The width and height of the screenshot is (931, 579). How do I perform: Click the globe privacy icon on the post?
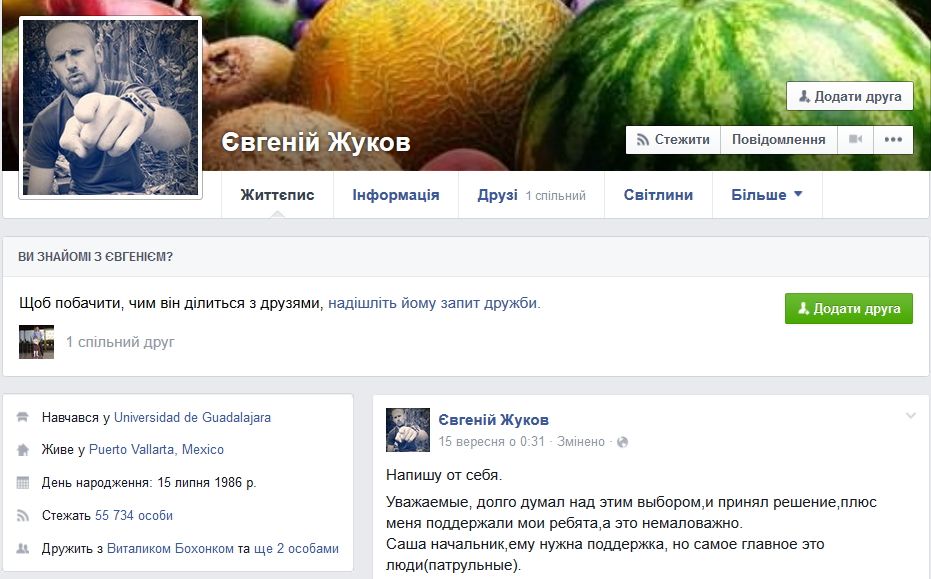(x=622, y=442)
